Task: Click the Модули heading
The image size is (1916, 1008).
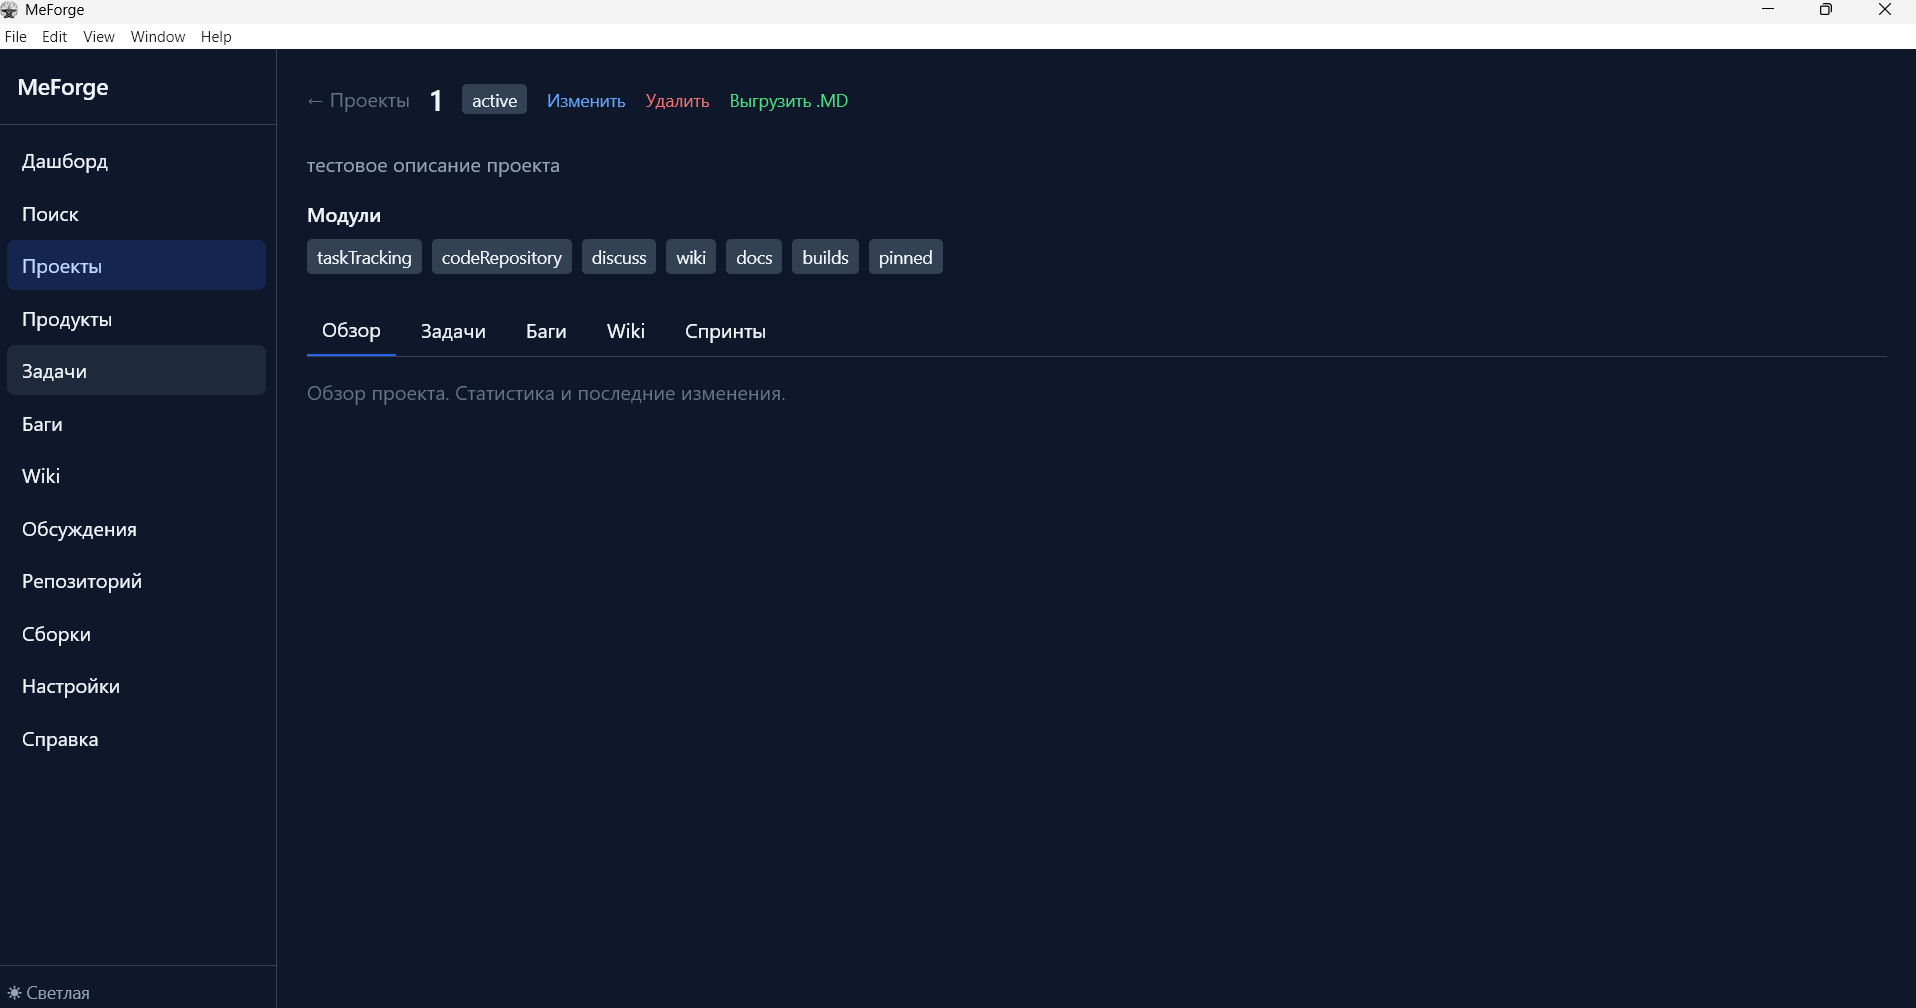Action: pyautogui.click(x=344, y=215)
